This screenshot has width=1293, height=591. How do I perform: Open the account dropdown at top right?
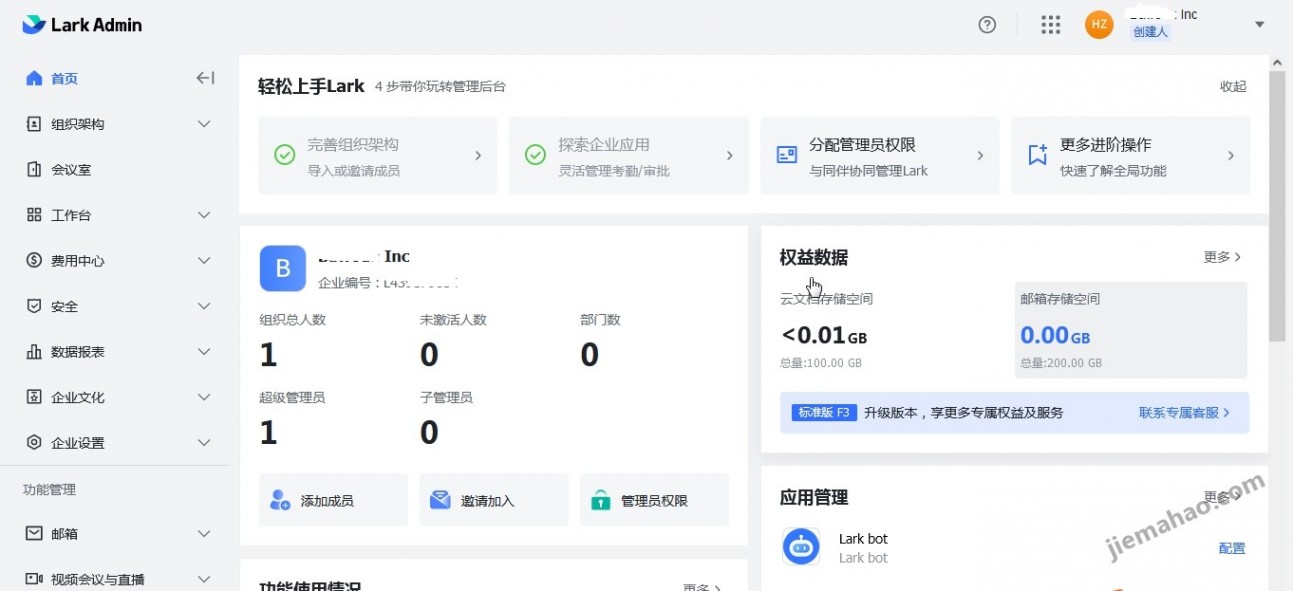[1258, 25]
